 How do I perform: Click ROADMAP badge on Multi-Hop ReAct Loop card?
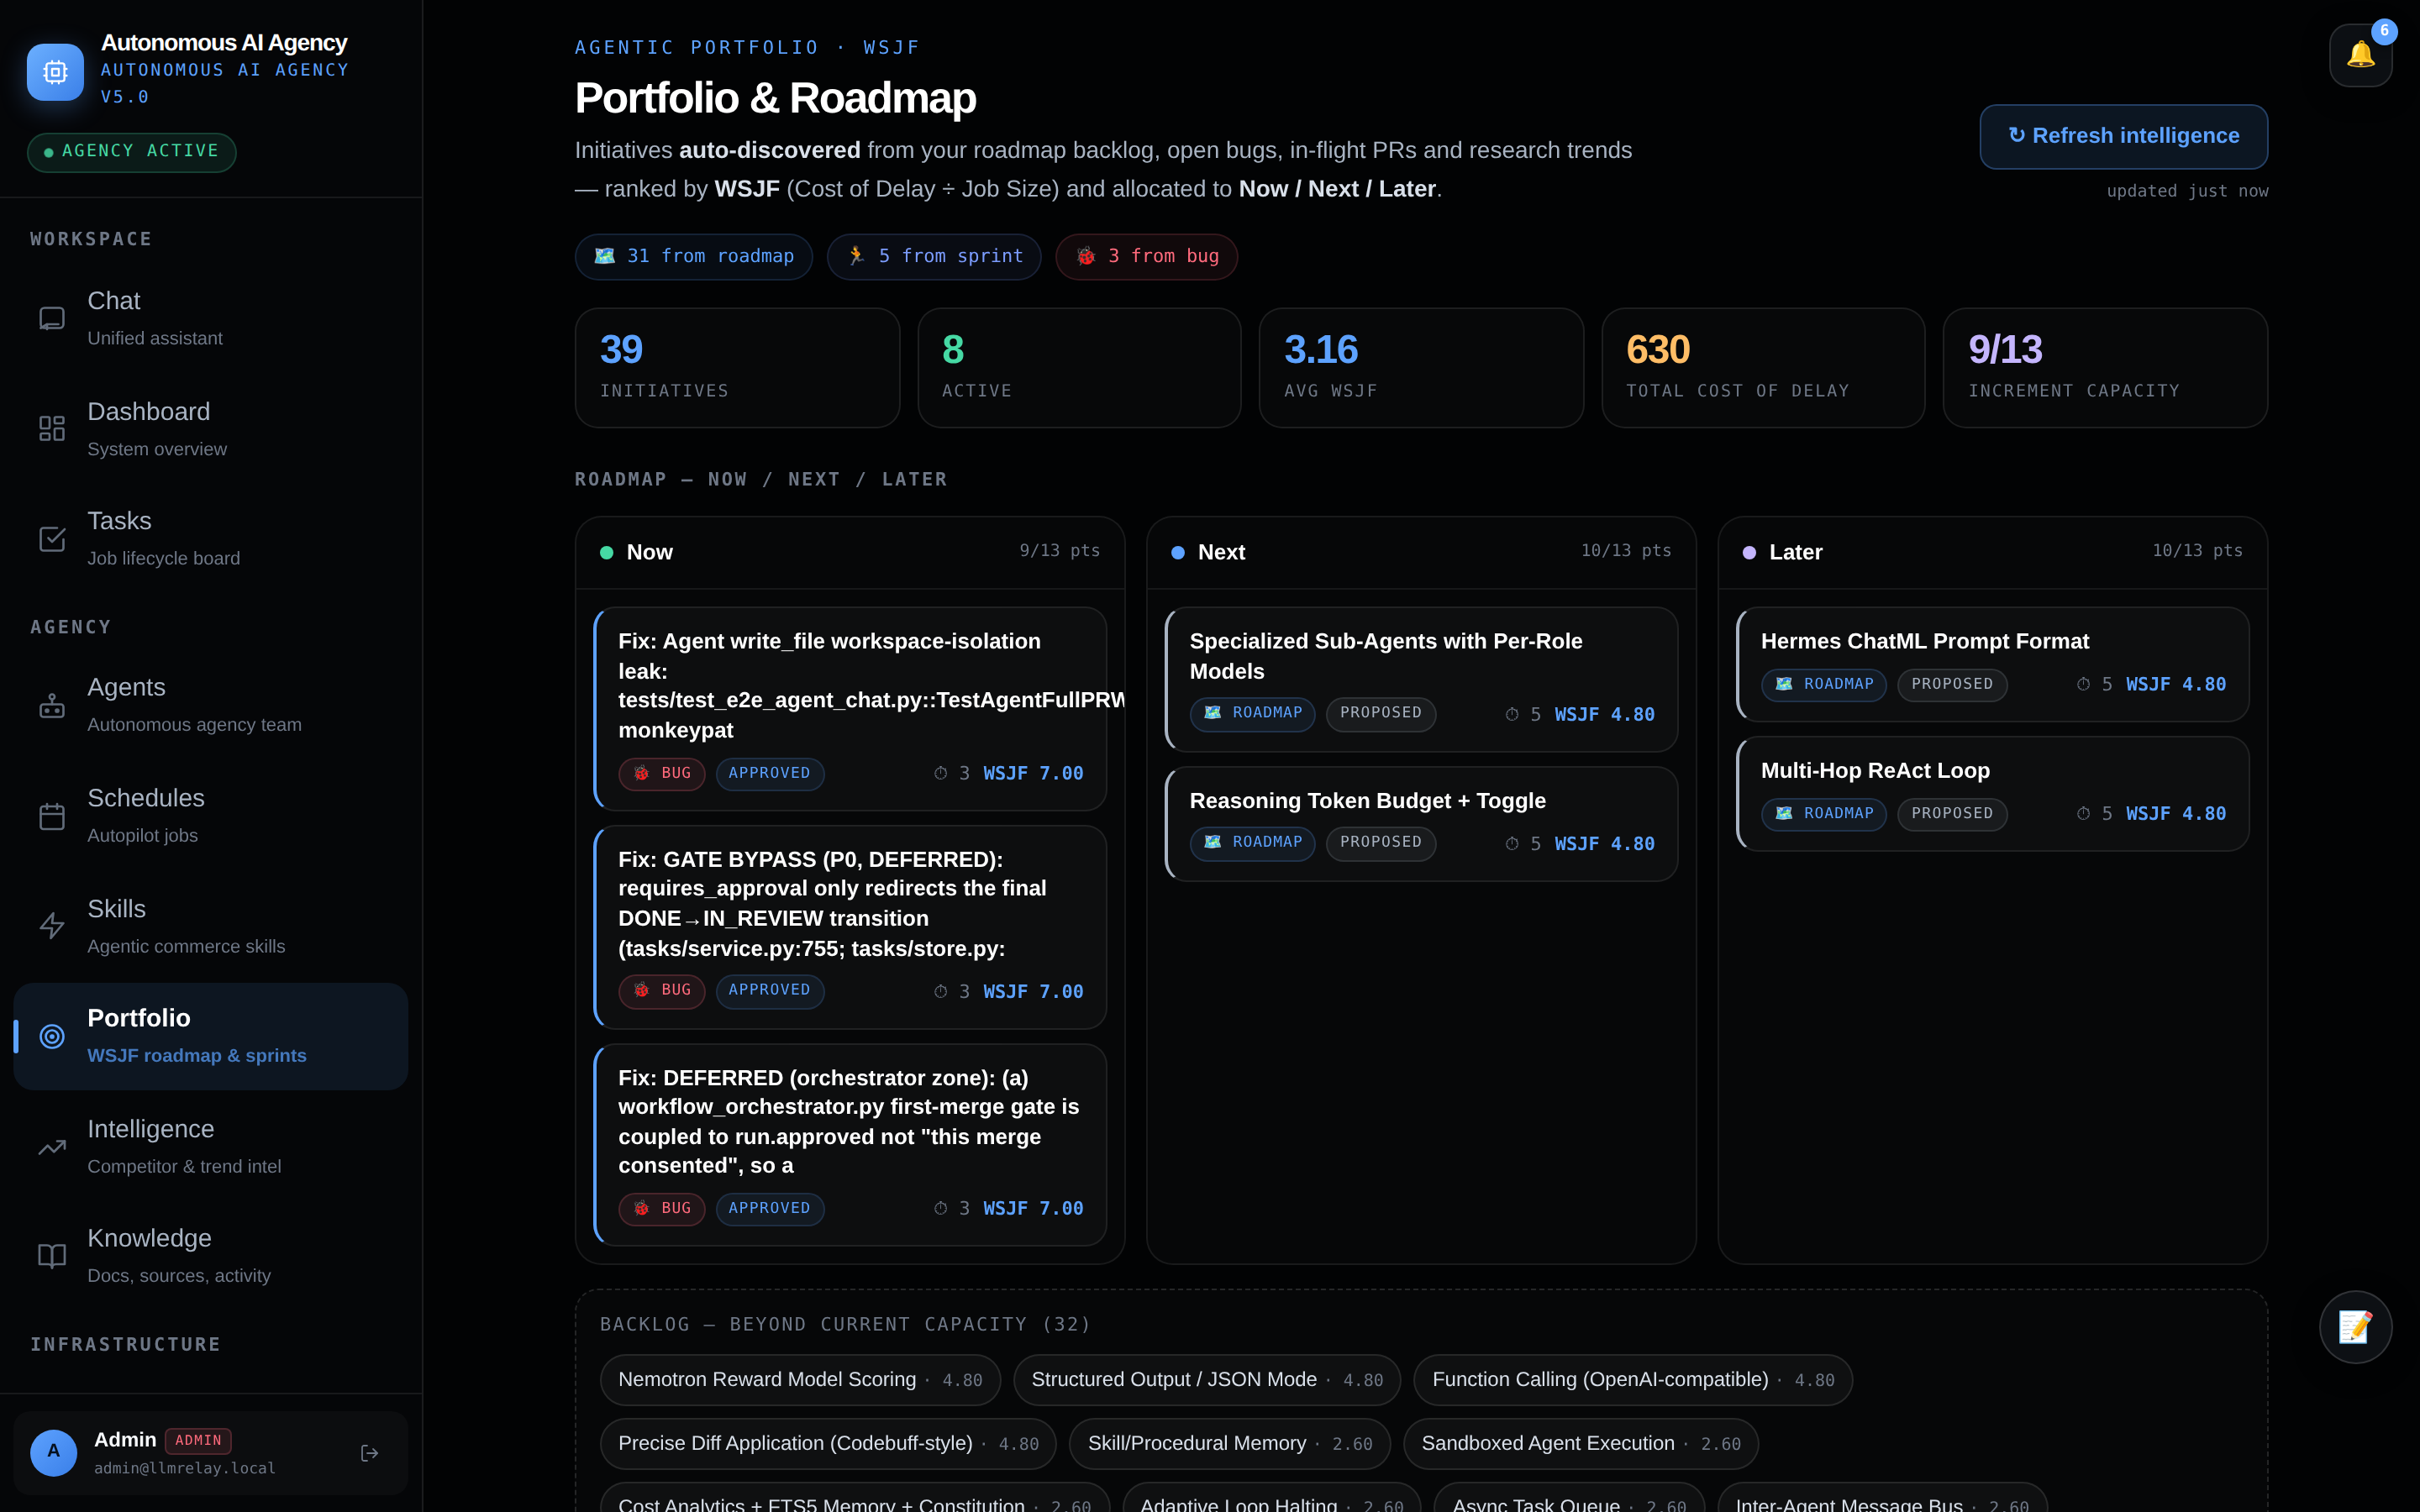[1824, 814]
